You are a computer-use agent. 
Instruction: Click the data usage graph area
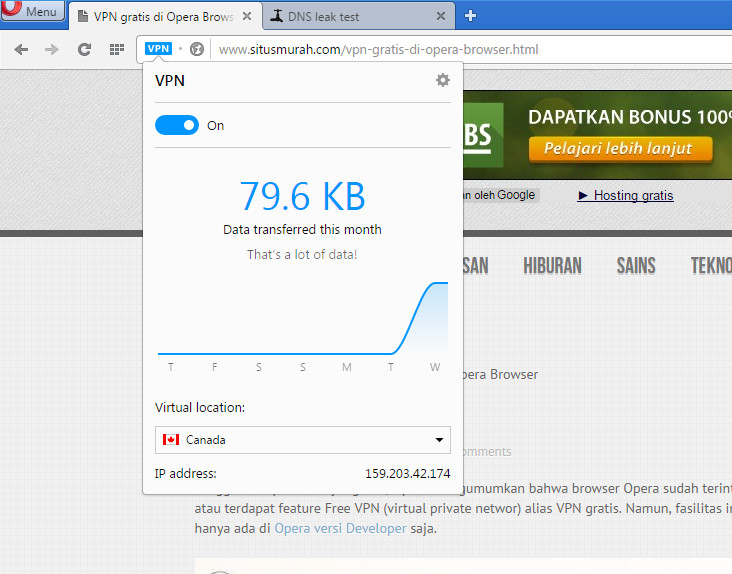[303, 318]
